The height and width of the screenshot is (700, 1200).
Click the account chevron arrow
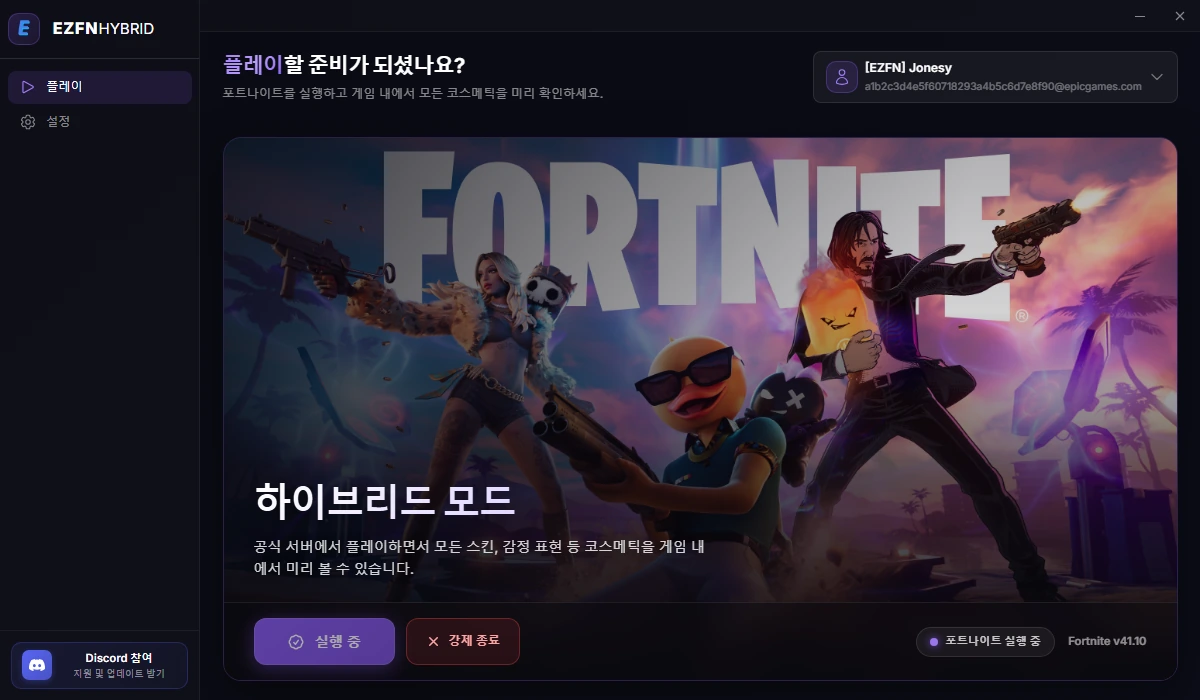point(1157,77)
